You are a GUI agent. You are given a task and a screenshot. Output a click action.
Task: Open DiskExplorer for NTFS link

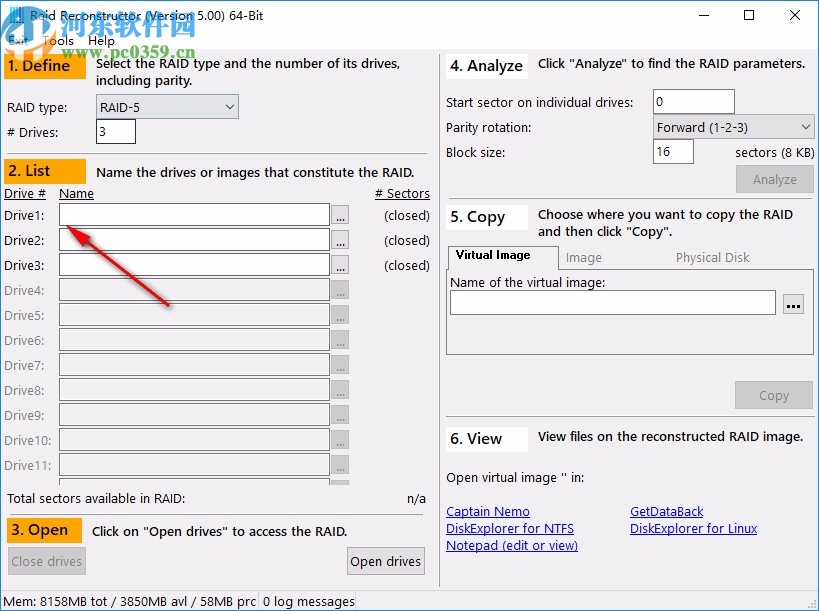point(510,528)
